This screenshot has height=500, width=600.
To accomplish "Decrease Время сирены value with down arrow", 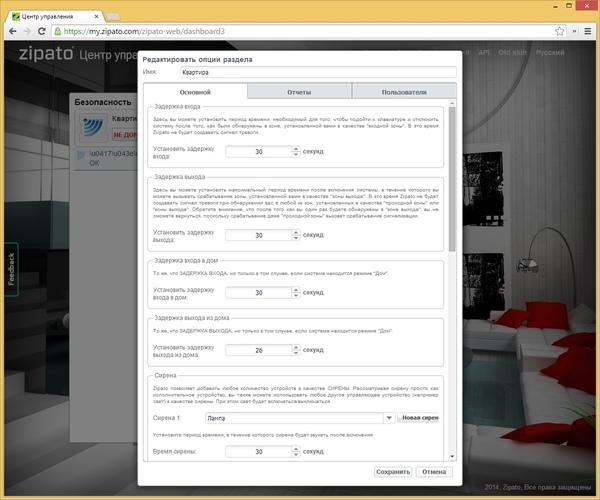I will 296,454.
